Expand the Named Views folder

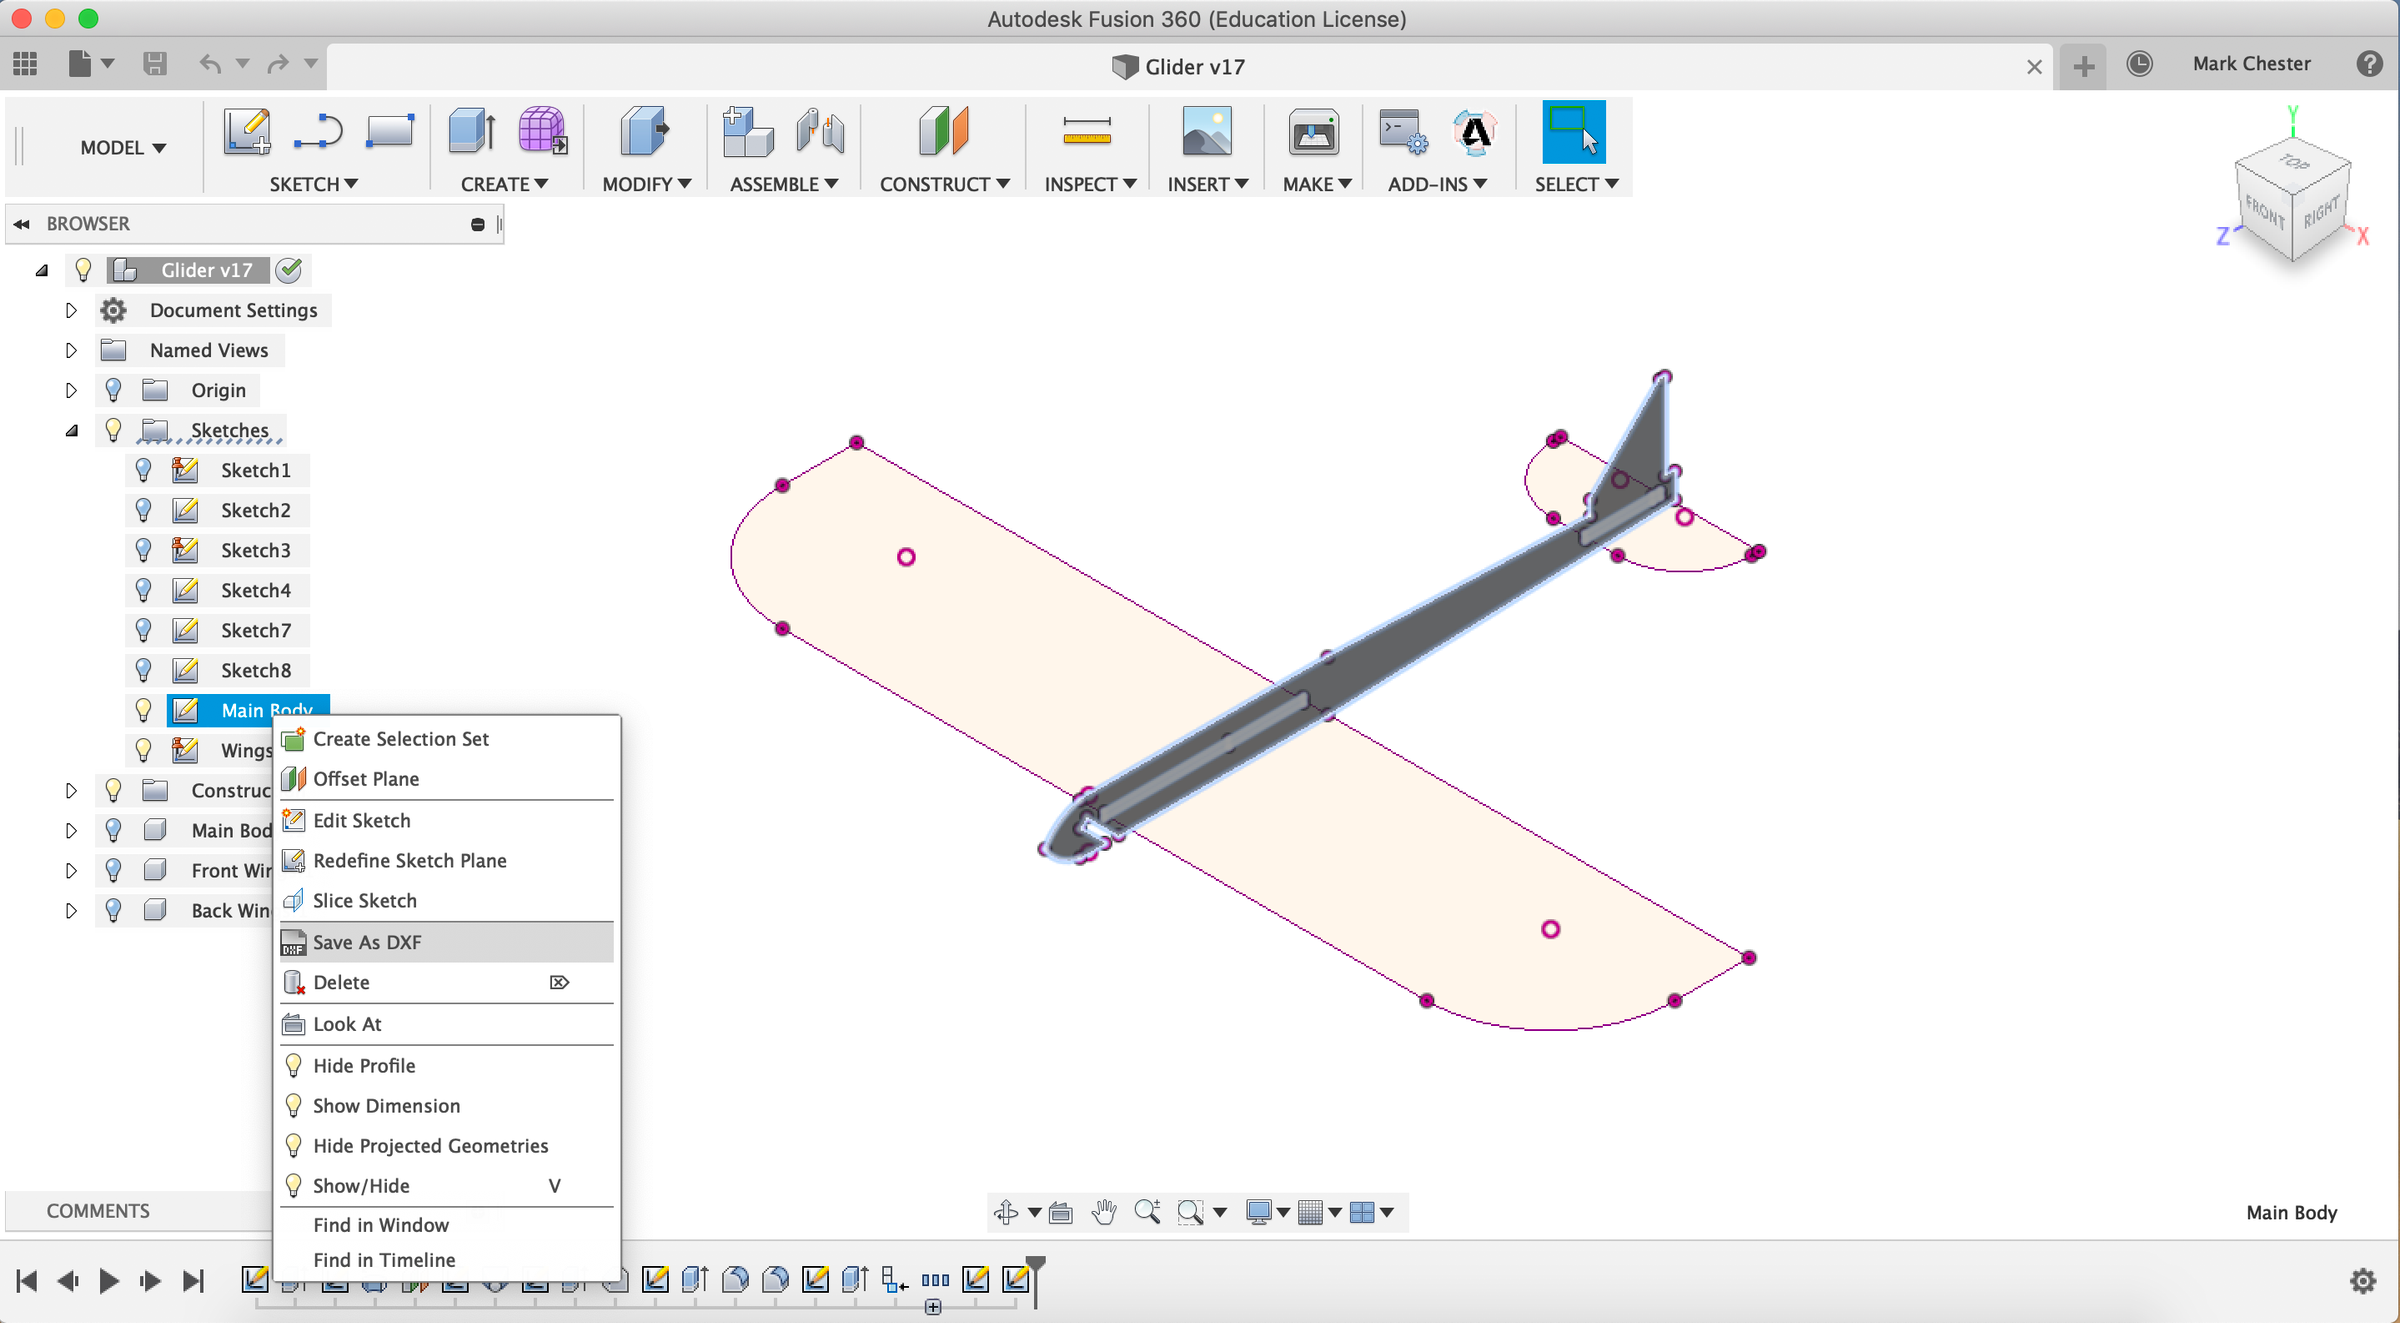(x=71, y=350)
